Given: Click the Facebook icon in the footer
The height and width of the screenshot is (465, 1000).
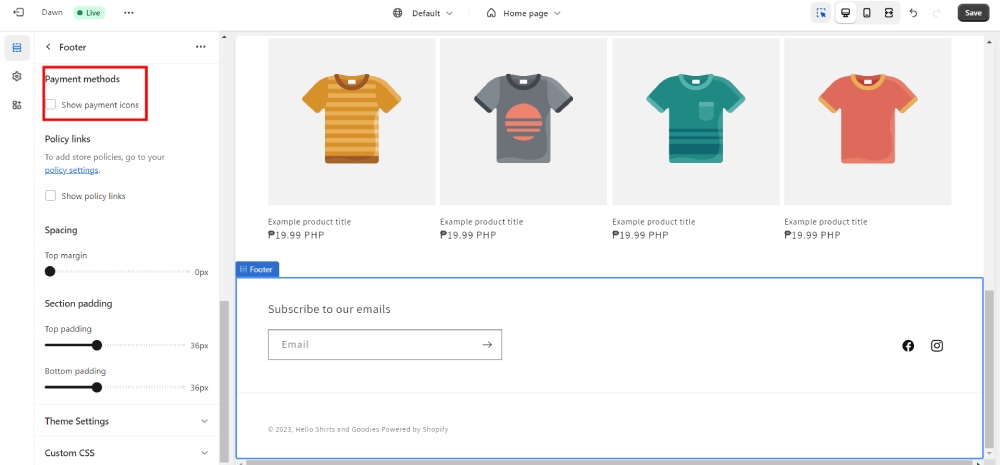Looking at the screenshot, I should (x=908, y=346).
